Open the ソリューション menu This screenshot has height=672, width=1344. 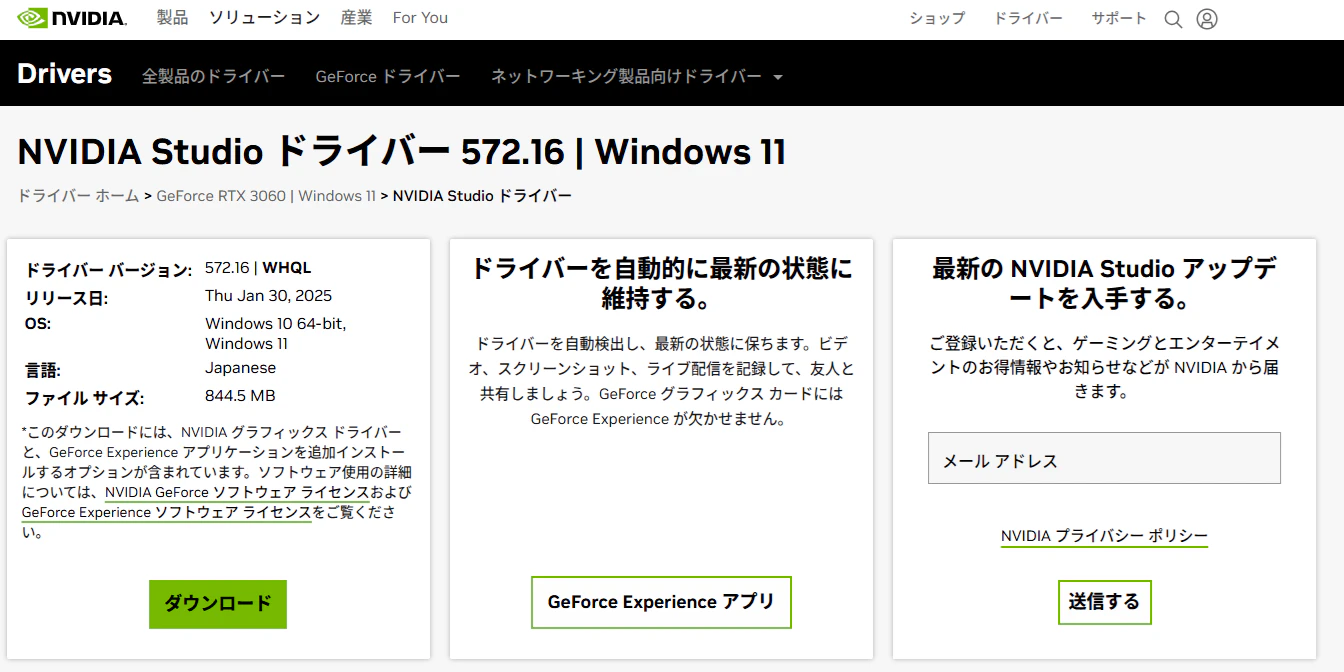264,18
